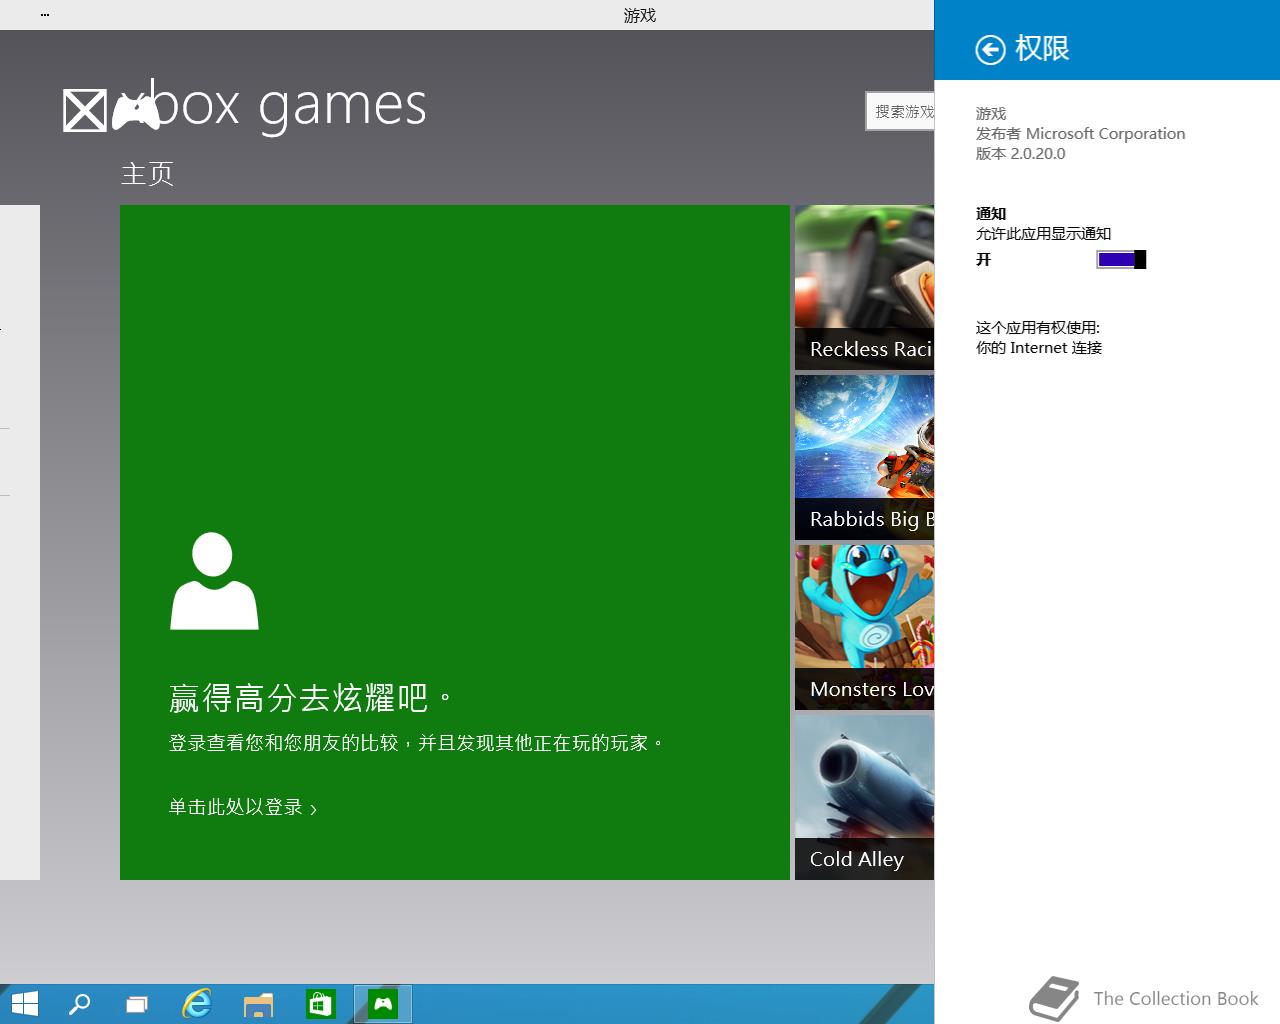Open the title bar ellipsis app menu
The width and height of the screenshot is (1280, 1024).
(x=46, y=15)
